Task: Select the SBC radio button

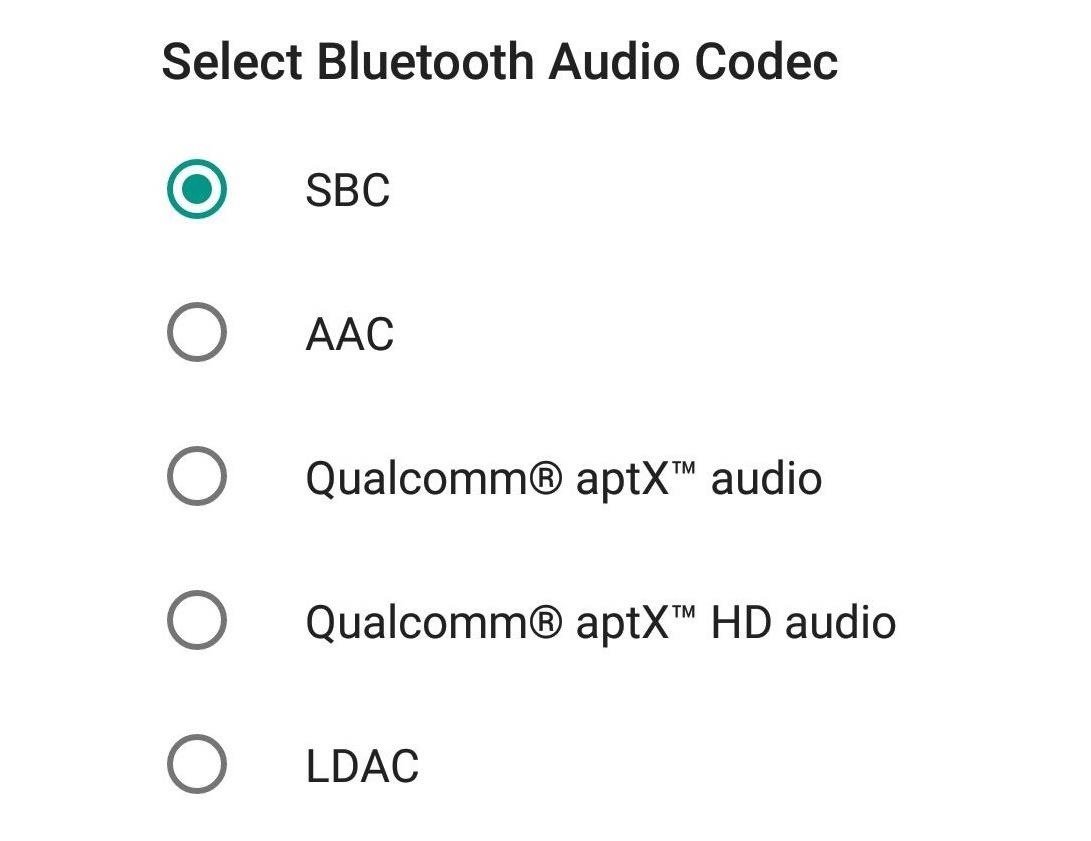Action: point(197,189)
